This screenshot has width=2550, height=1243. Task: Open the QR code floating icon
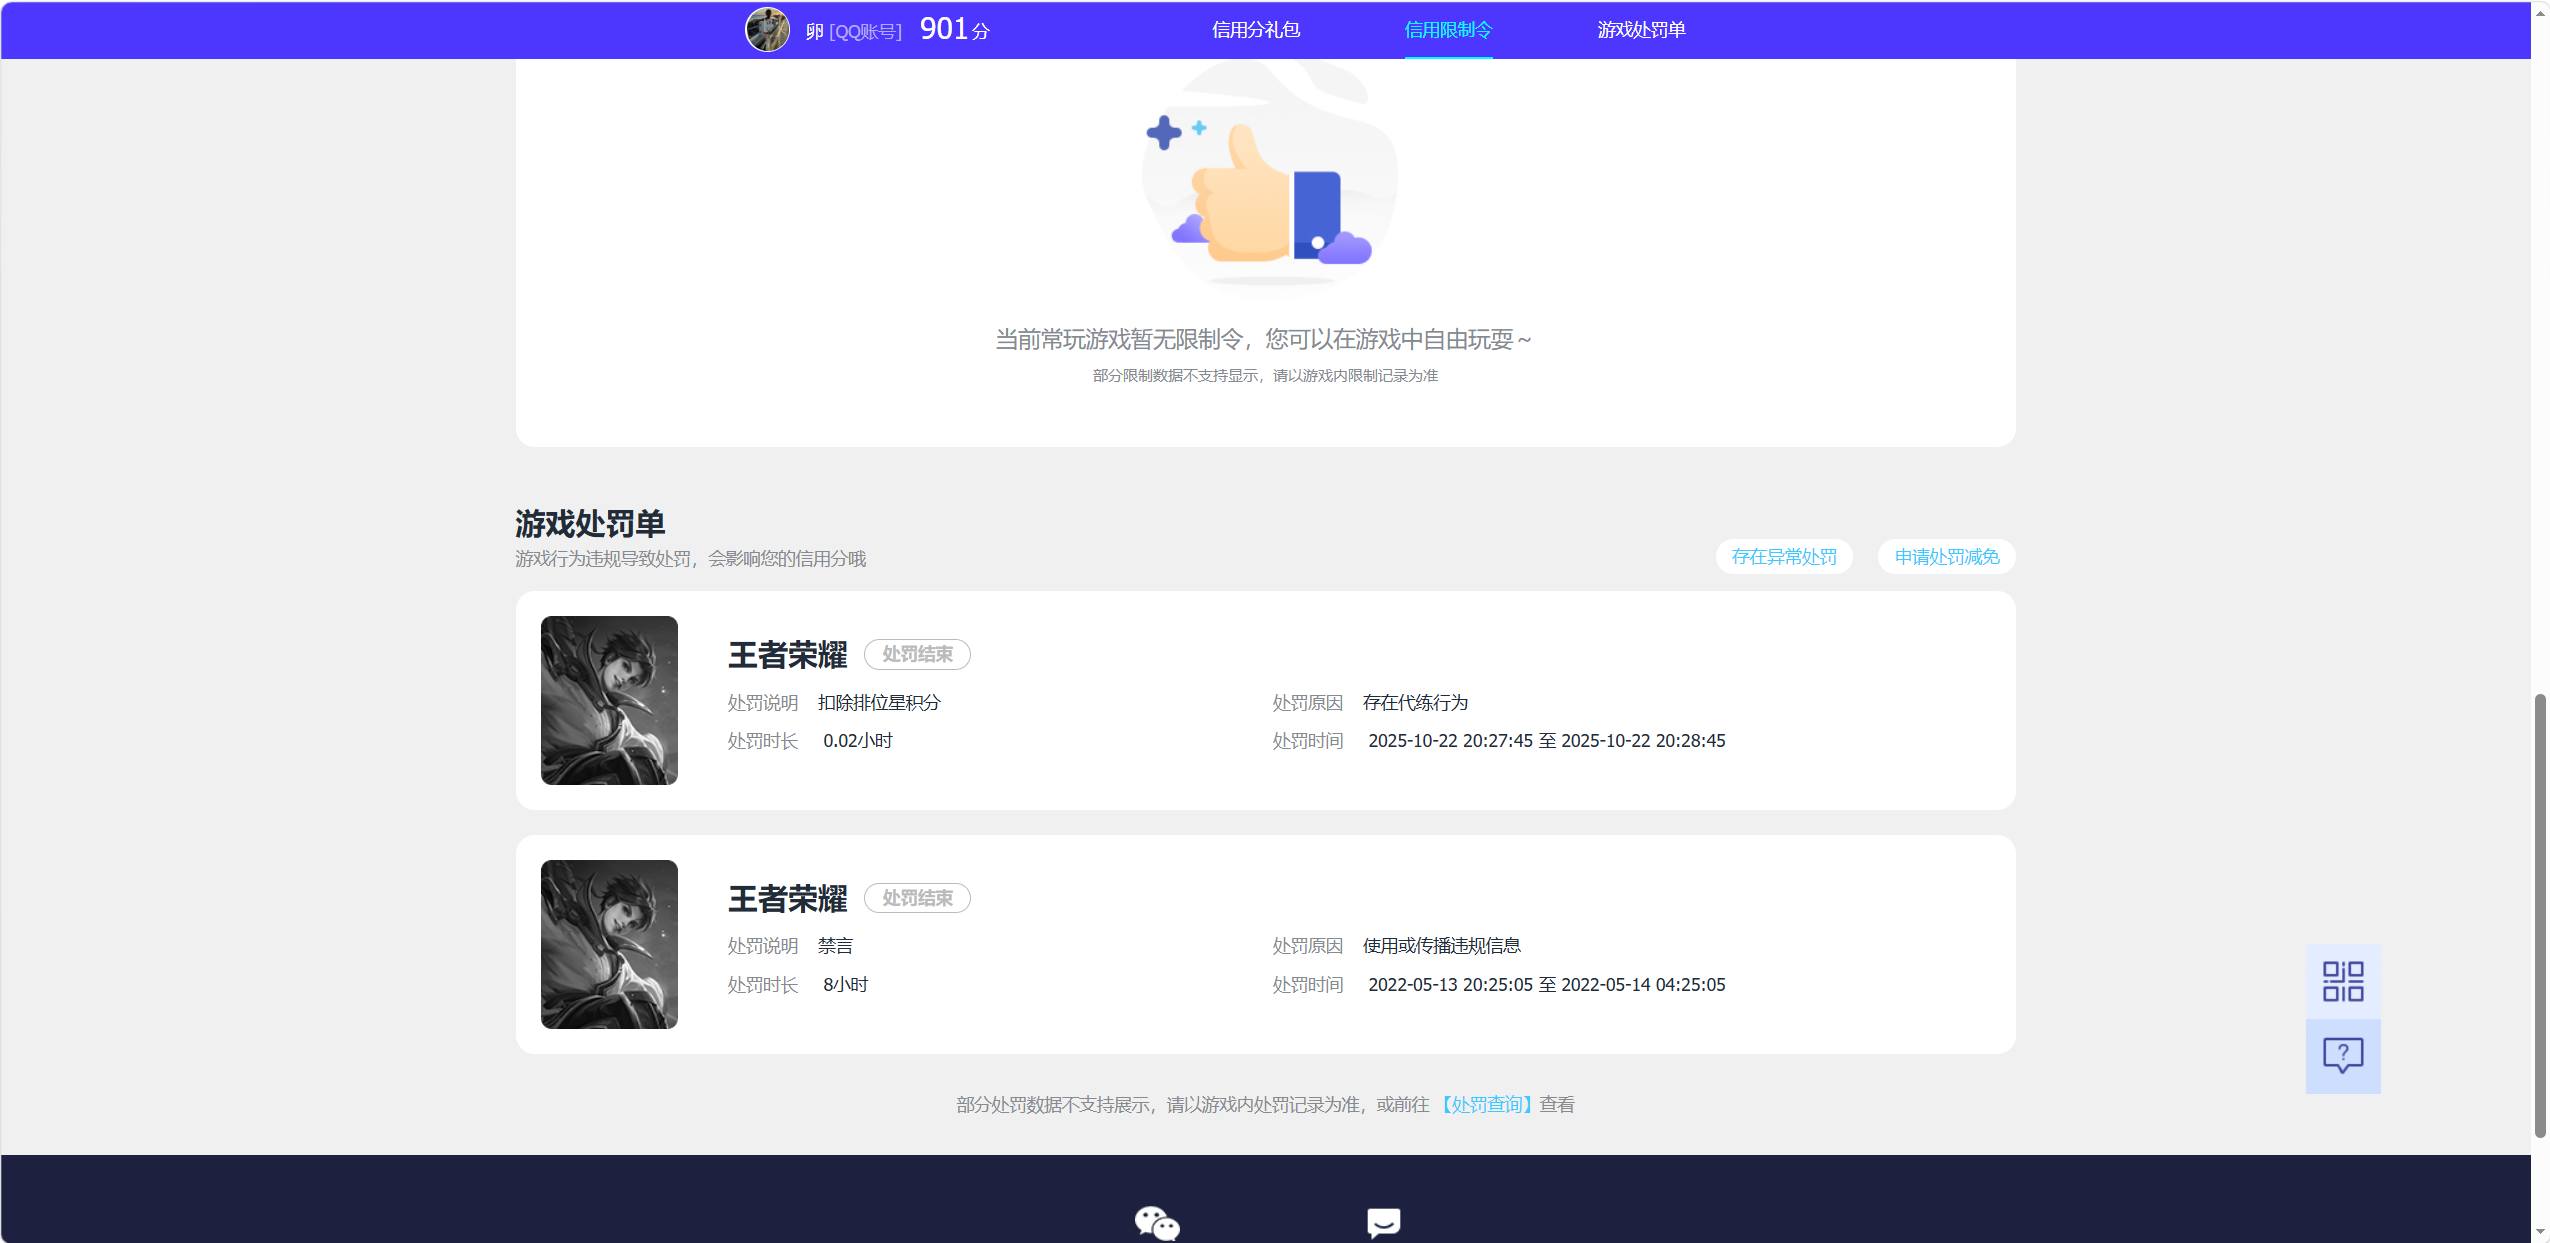tap(2343, 981)
